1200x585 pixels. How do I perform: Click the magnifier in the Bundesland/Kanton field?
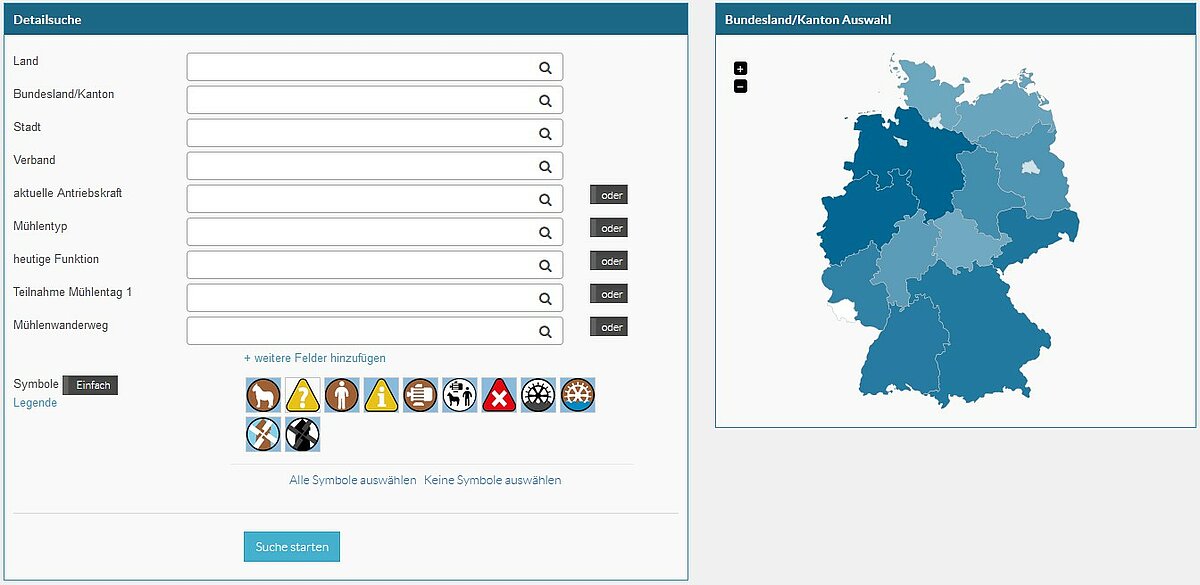546,101
